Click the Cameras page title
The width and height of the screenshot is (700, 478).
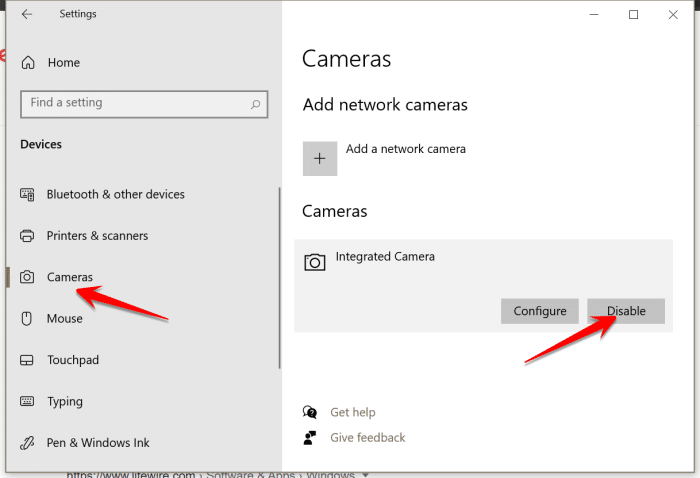pos(346,59)
